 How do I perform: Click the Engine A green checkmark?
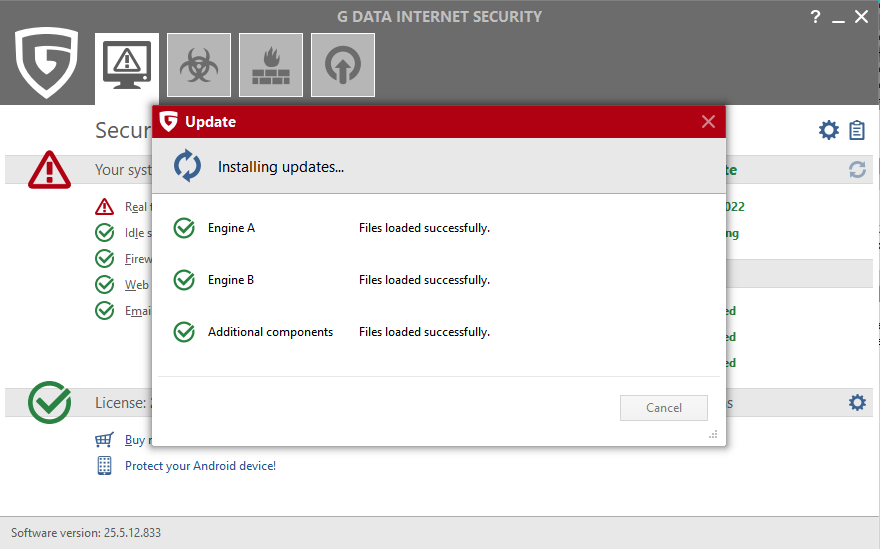click(184, 228)
